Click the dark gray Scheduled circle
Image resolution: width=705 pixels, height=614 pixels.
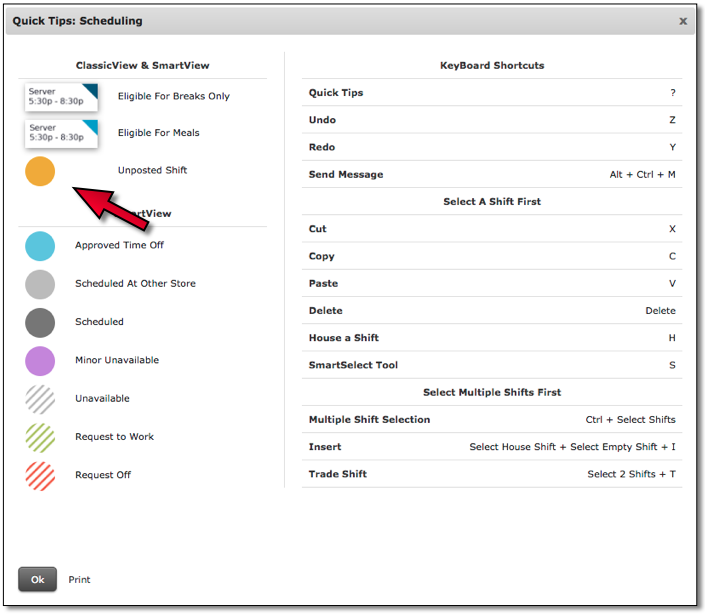point(40,322)
